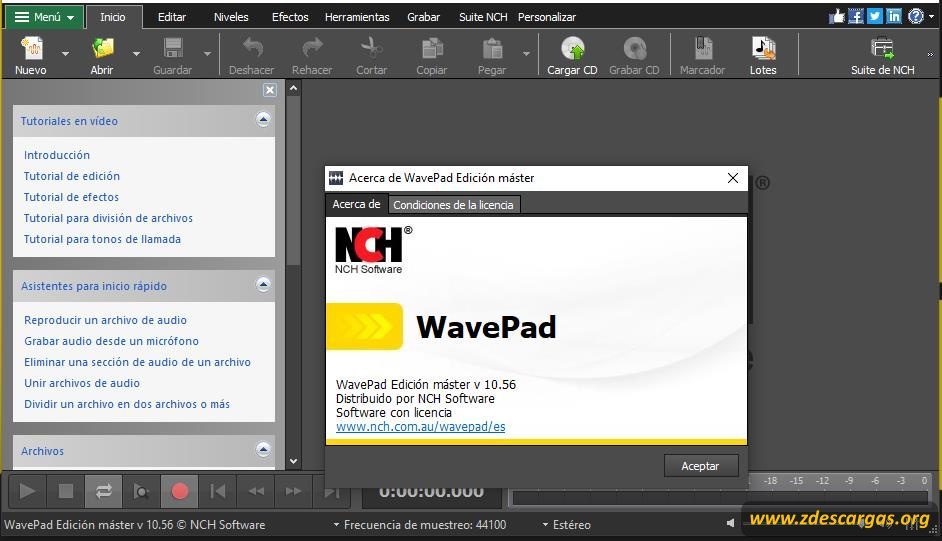
Task: Click the rewind button
Action: [256, 491]
